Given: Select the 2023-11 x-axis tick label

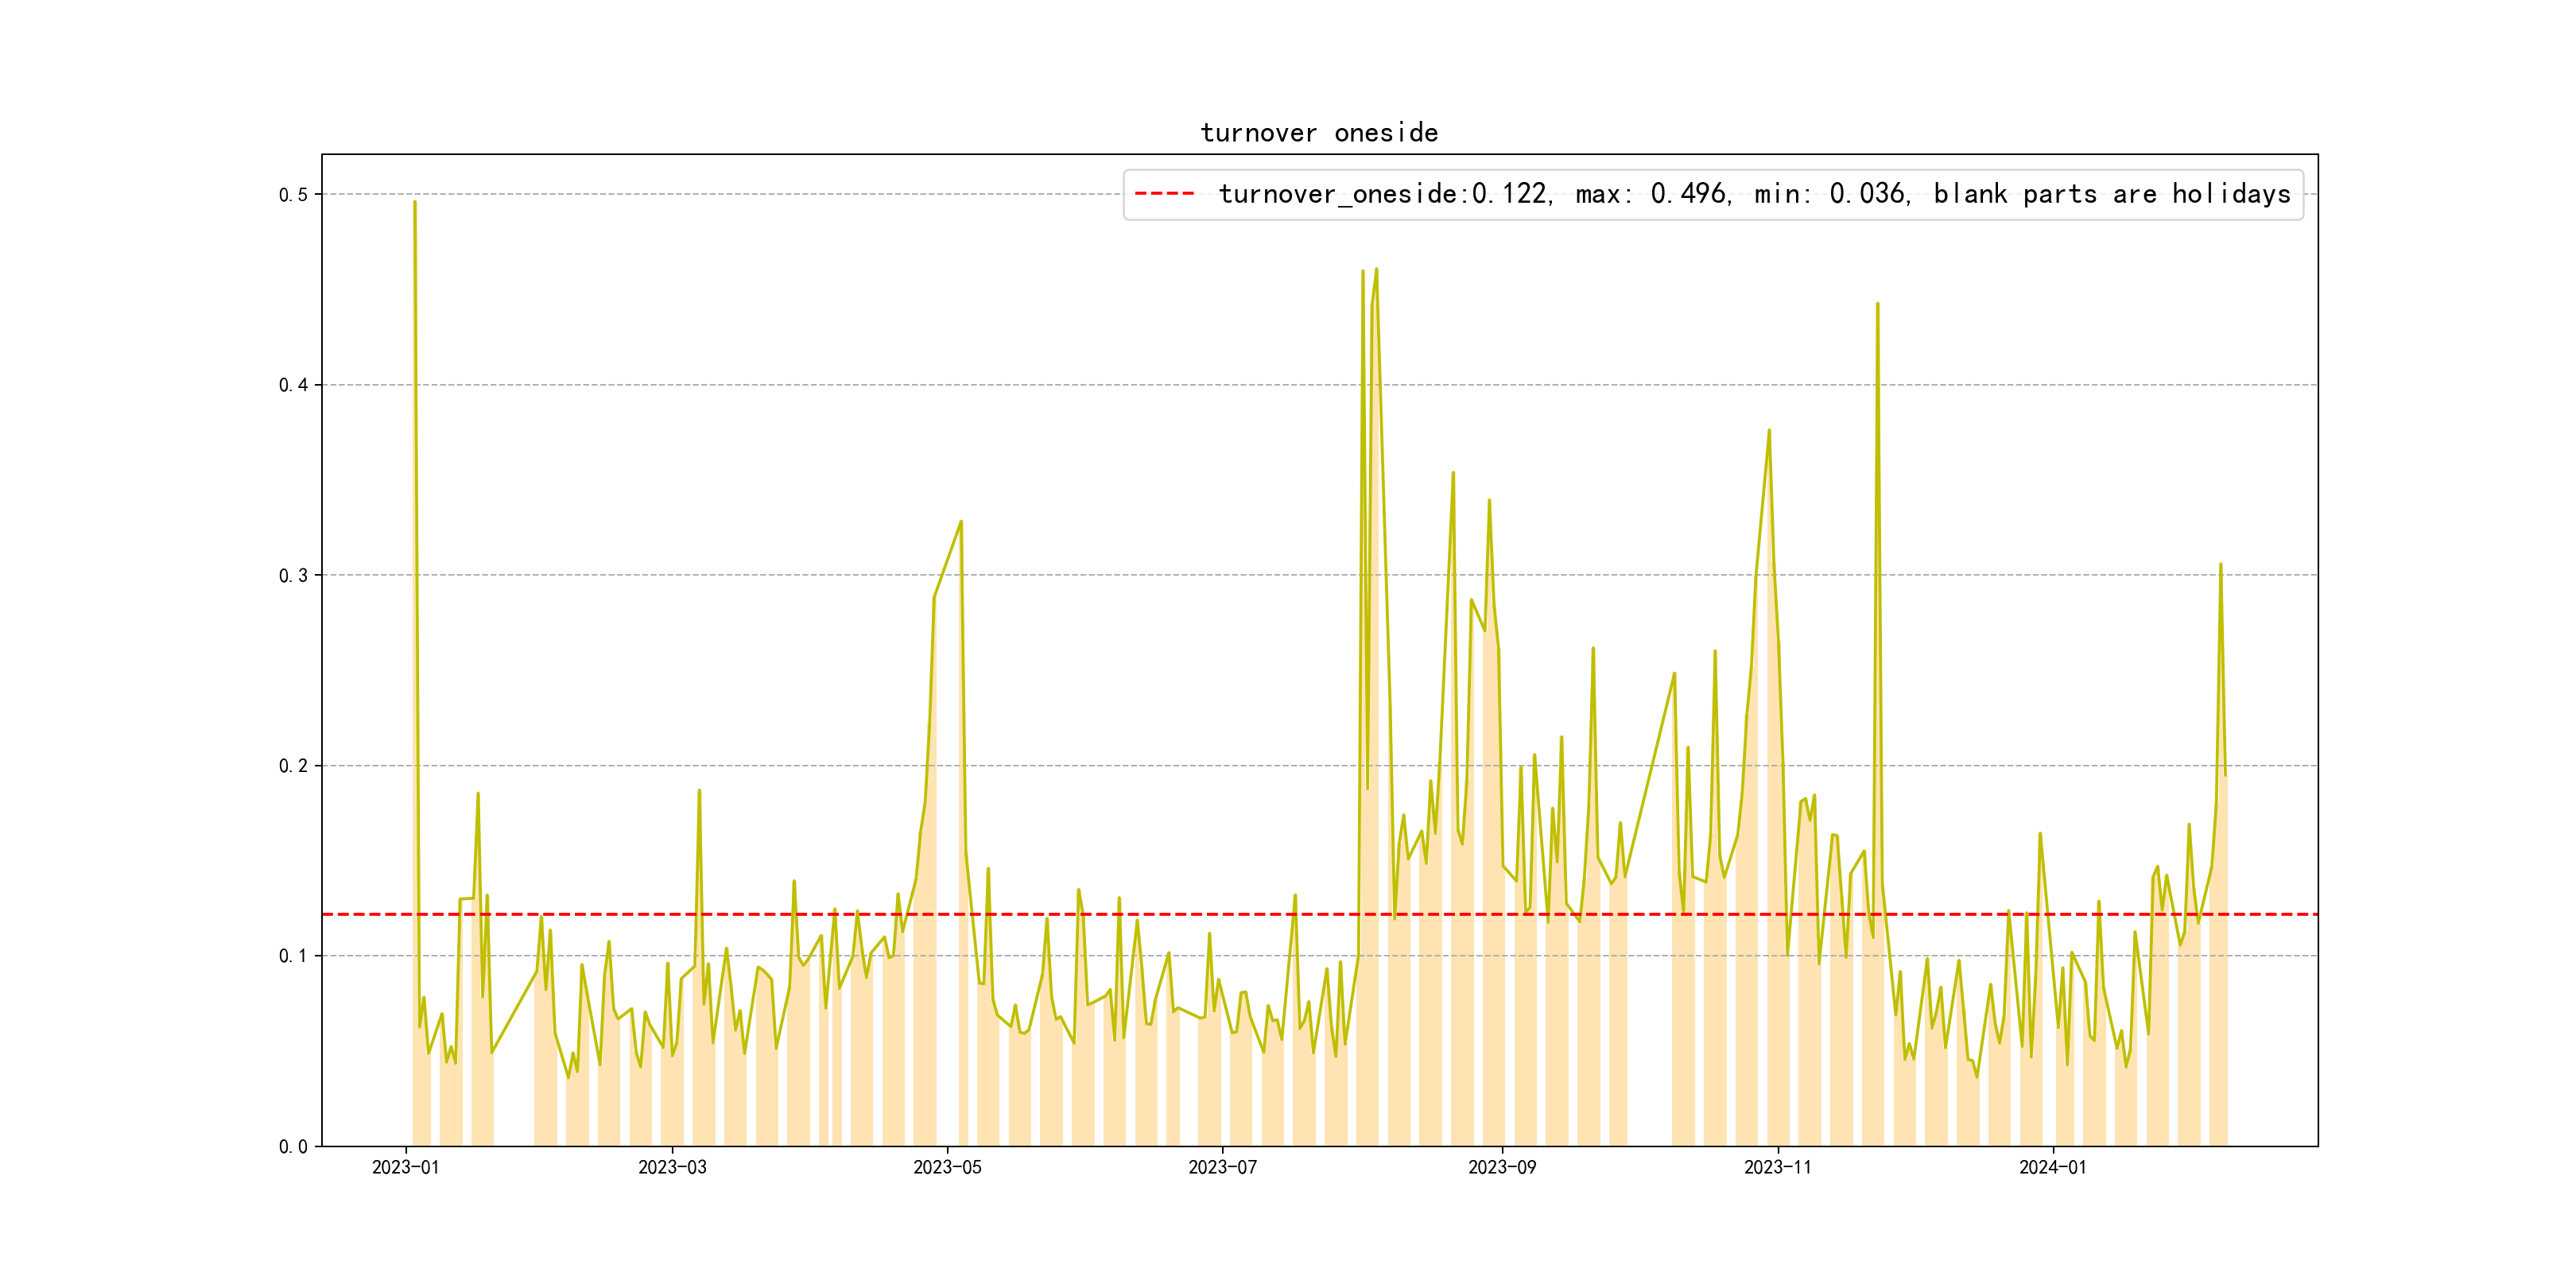Looking at the screenshot, I should (1777, 1167).
